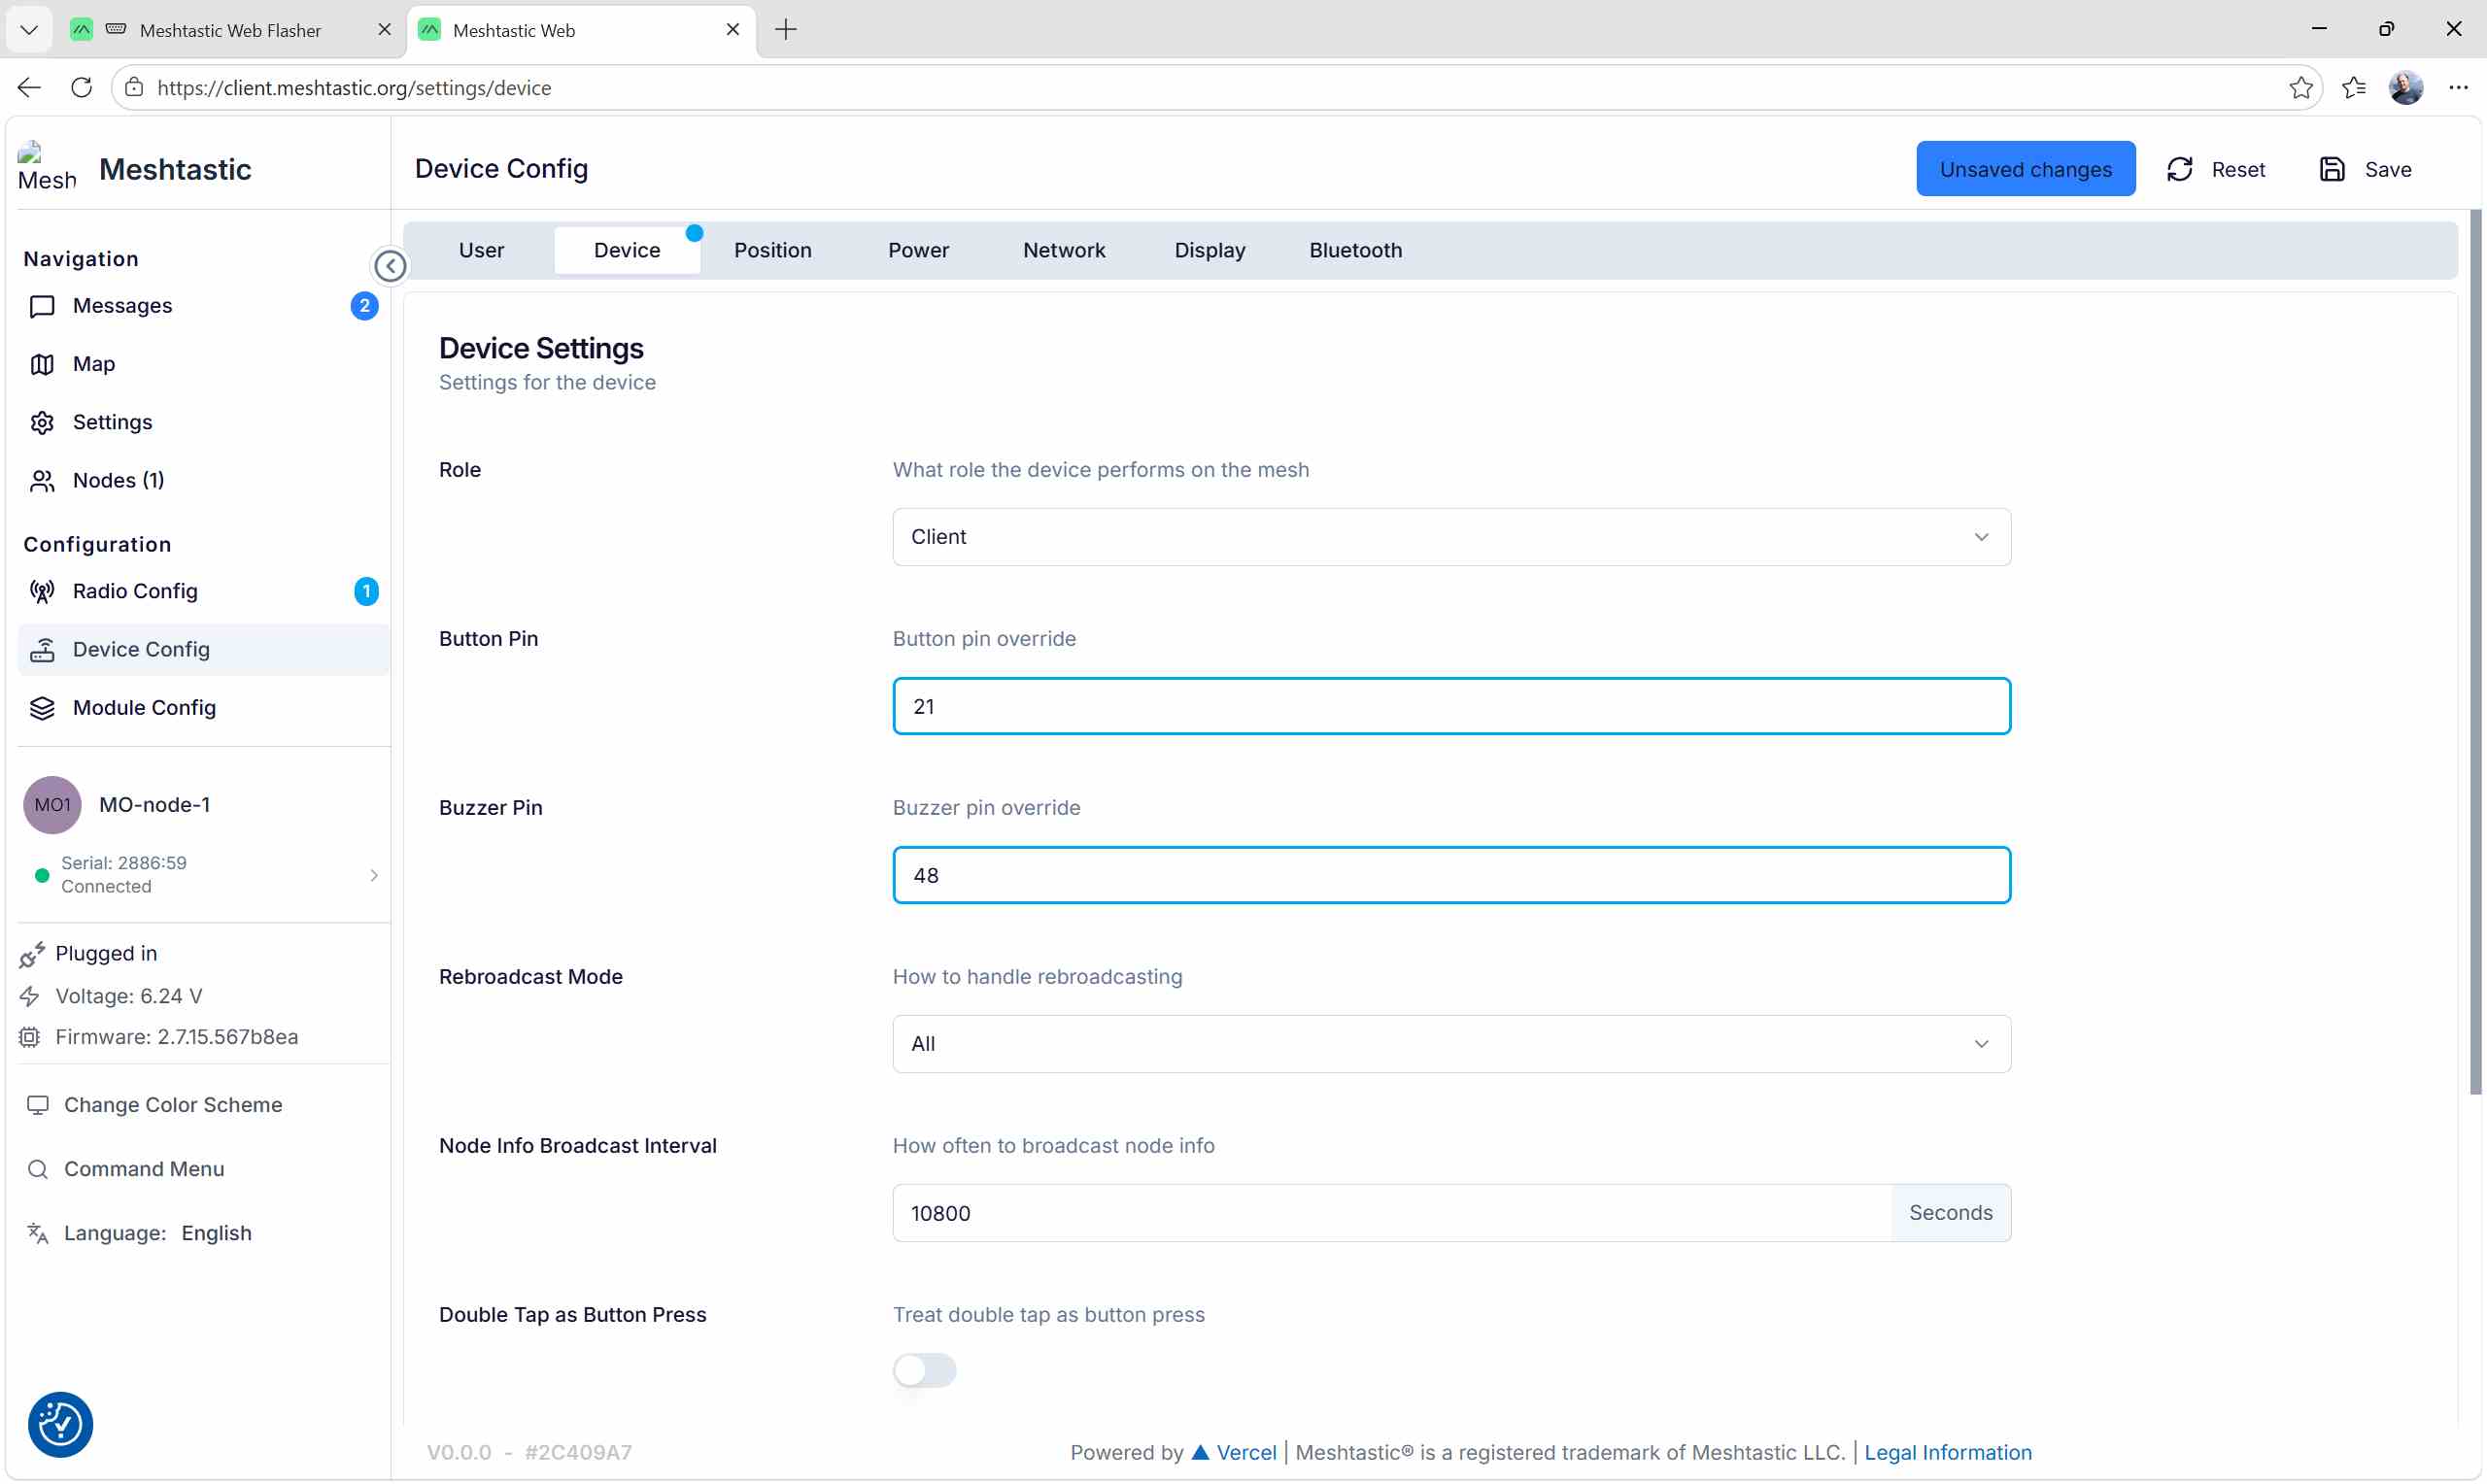The image size is (2487, 1484).
Task: Click Change Color Scheme
Action: 172,1105
